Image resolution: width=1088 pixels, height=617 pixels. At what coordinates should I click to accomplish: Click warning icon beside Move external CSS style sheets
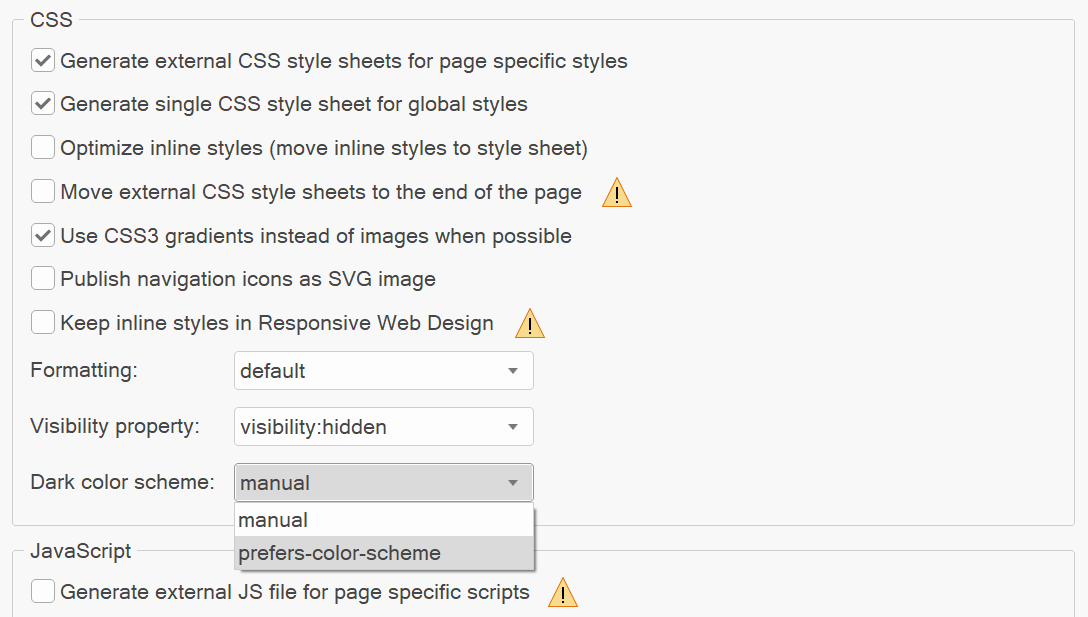click(x=616, y=193)
